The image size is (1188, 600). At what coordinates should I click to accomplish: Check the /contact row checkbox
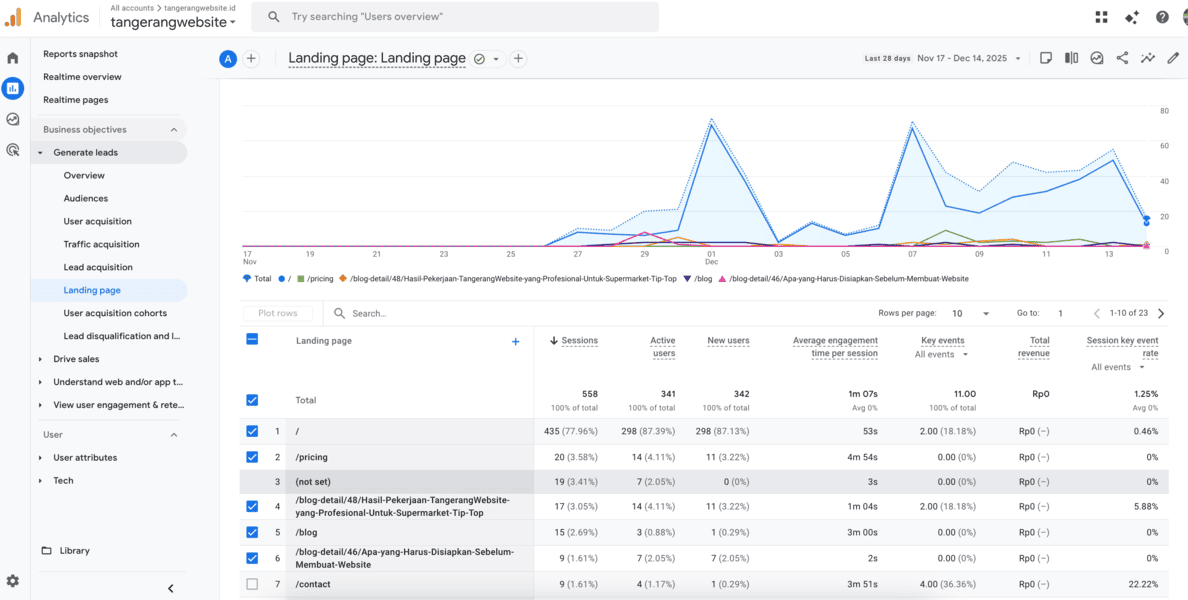point(252,584)
